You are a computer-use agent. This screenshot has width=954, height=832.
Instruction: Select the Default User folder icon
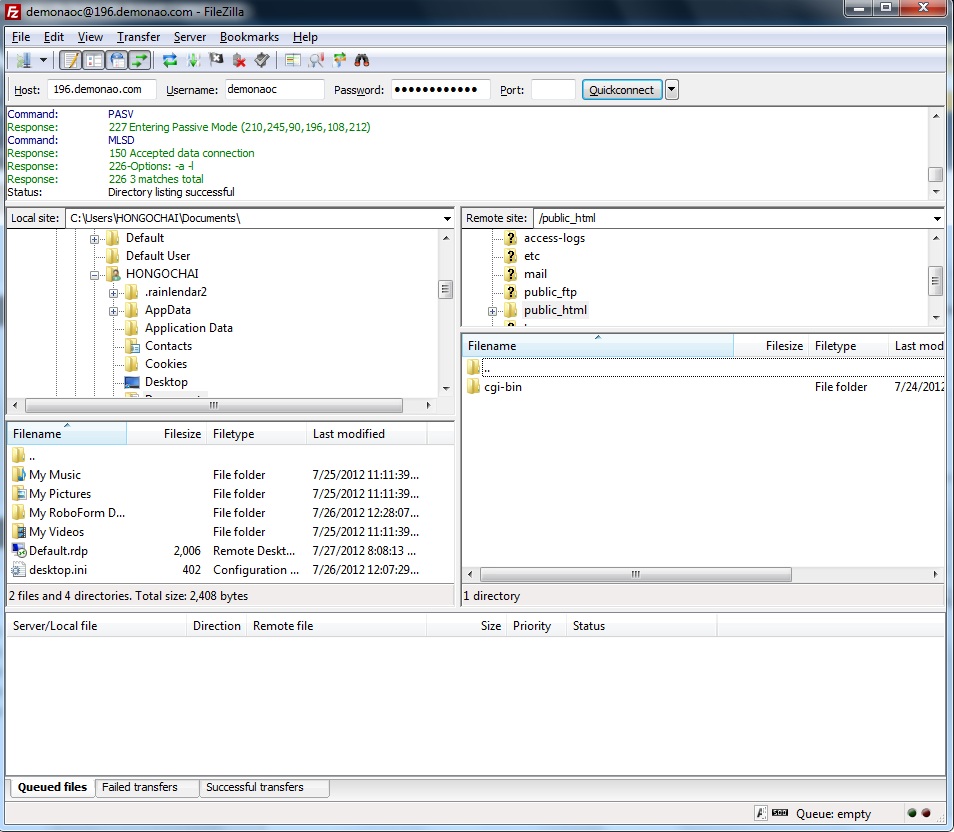(113, 256)
